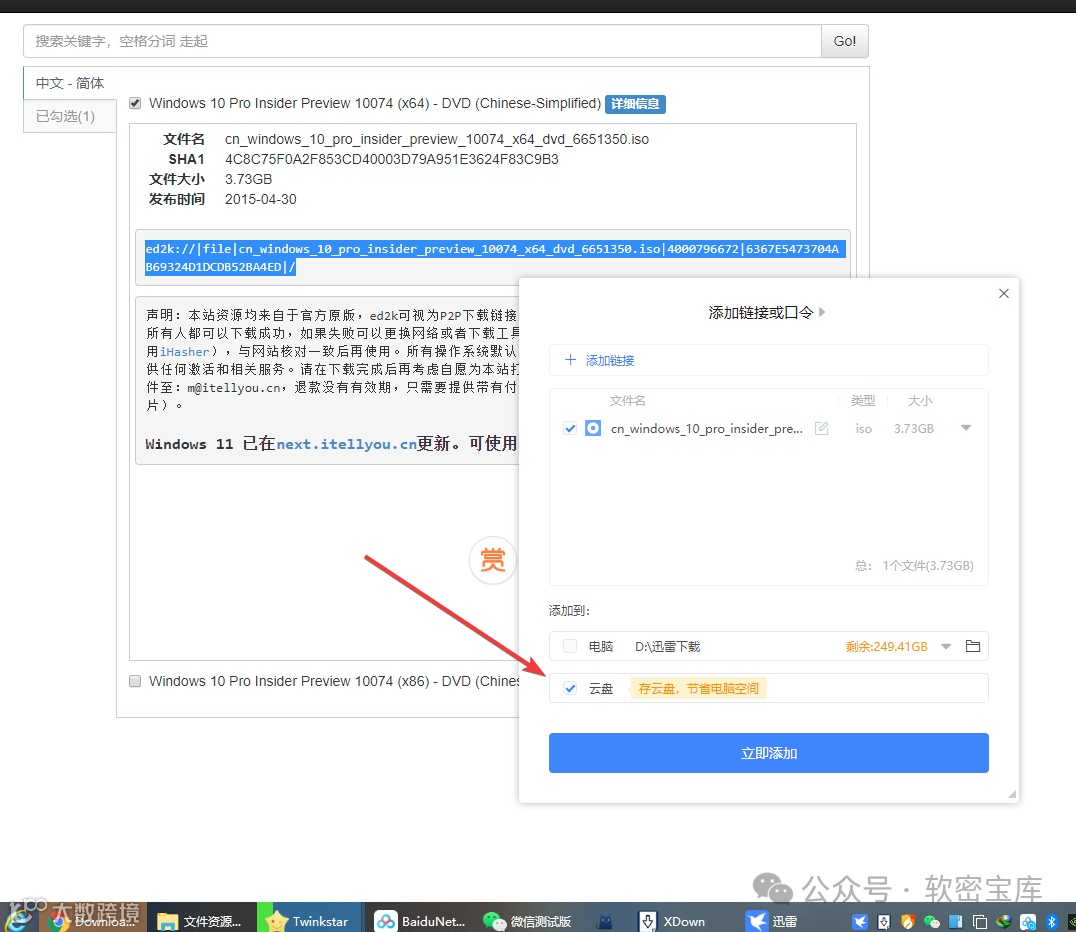Screen dimensions: 1076x932
Task: Click the total 1个文件(3.73GB) summary
Action: tap(928, 566)
